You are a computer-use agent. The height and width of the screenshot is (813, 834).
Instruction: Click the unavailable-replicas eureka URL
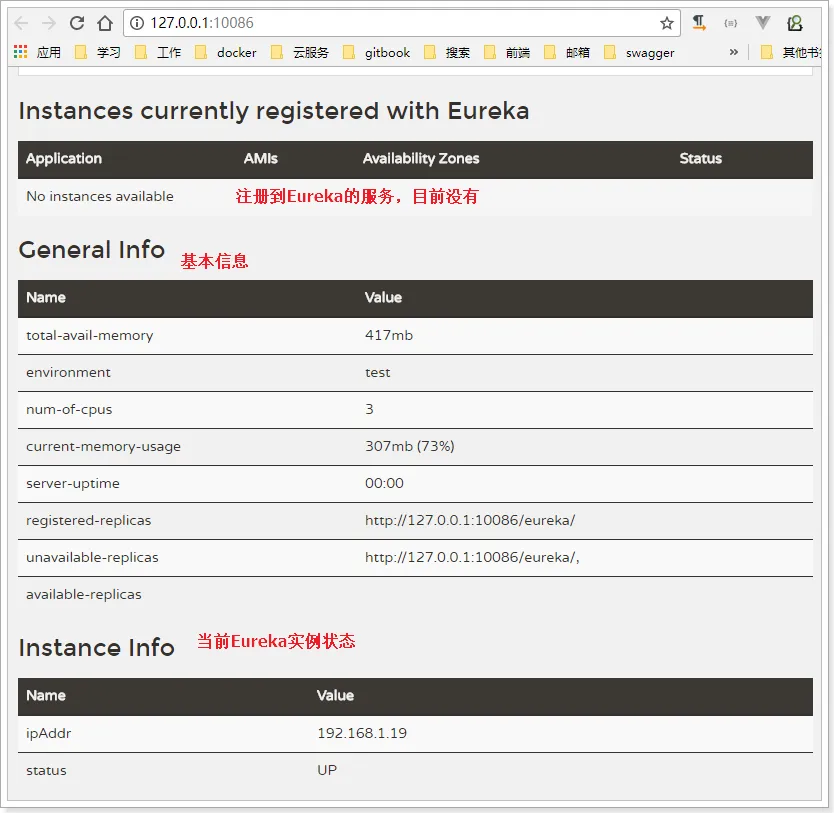tap(472, 557)
